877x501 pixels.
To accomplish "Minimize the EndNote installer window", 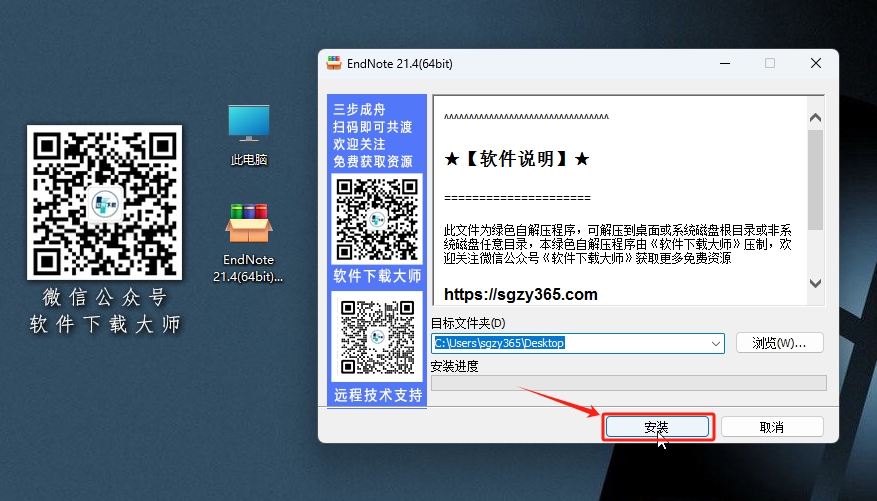I will tap(725, 63).
